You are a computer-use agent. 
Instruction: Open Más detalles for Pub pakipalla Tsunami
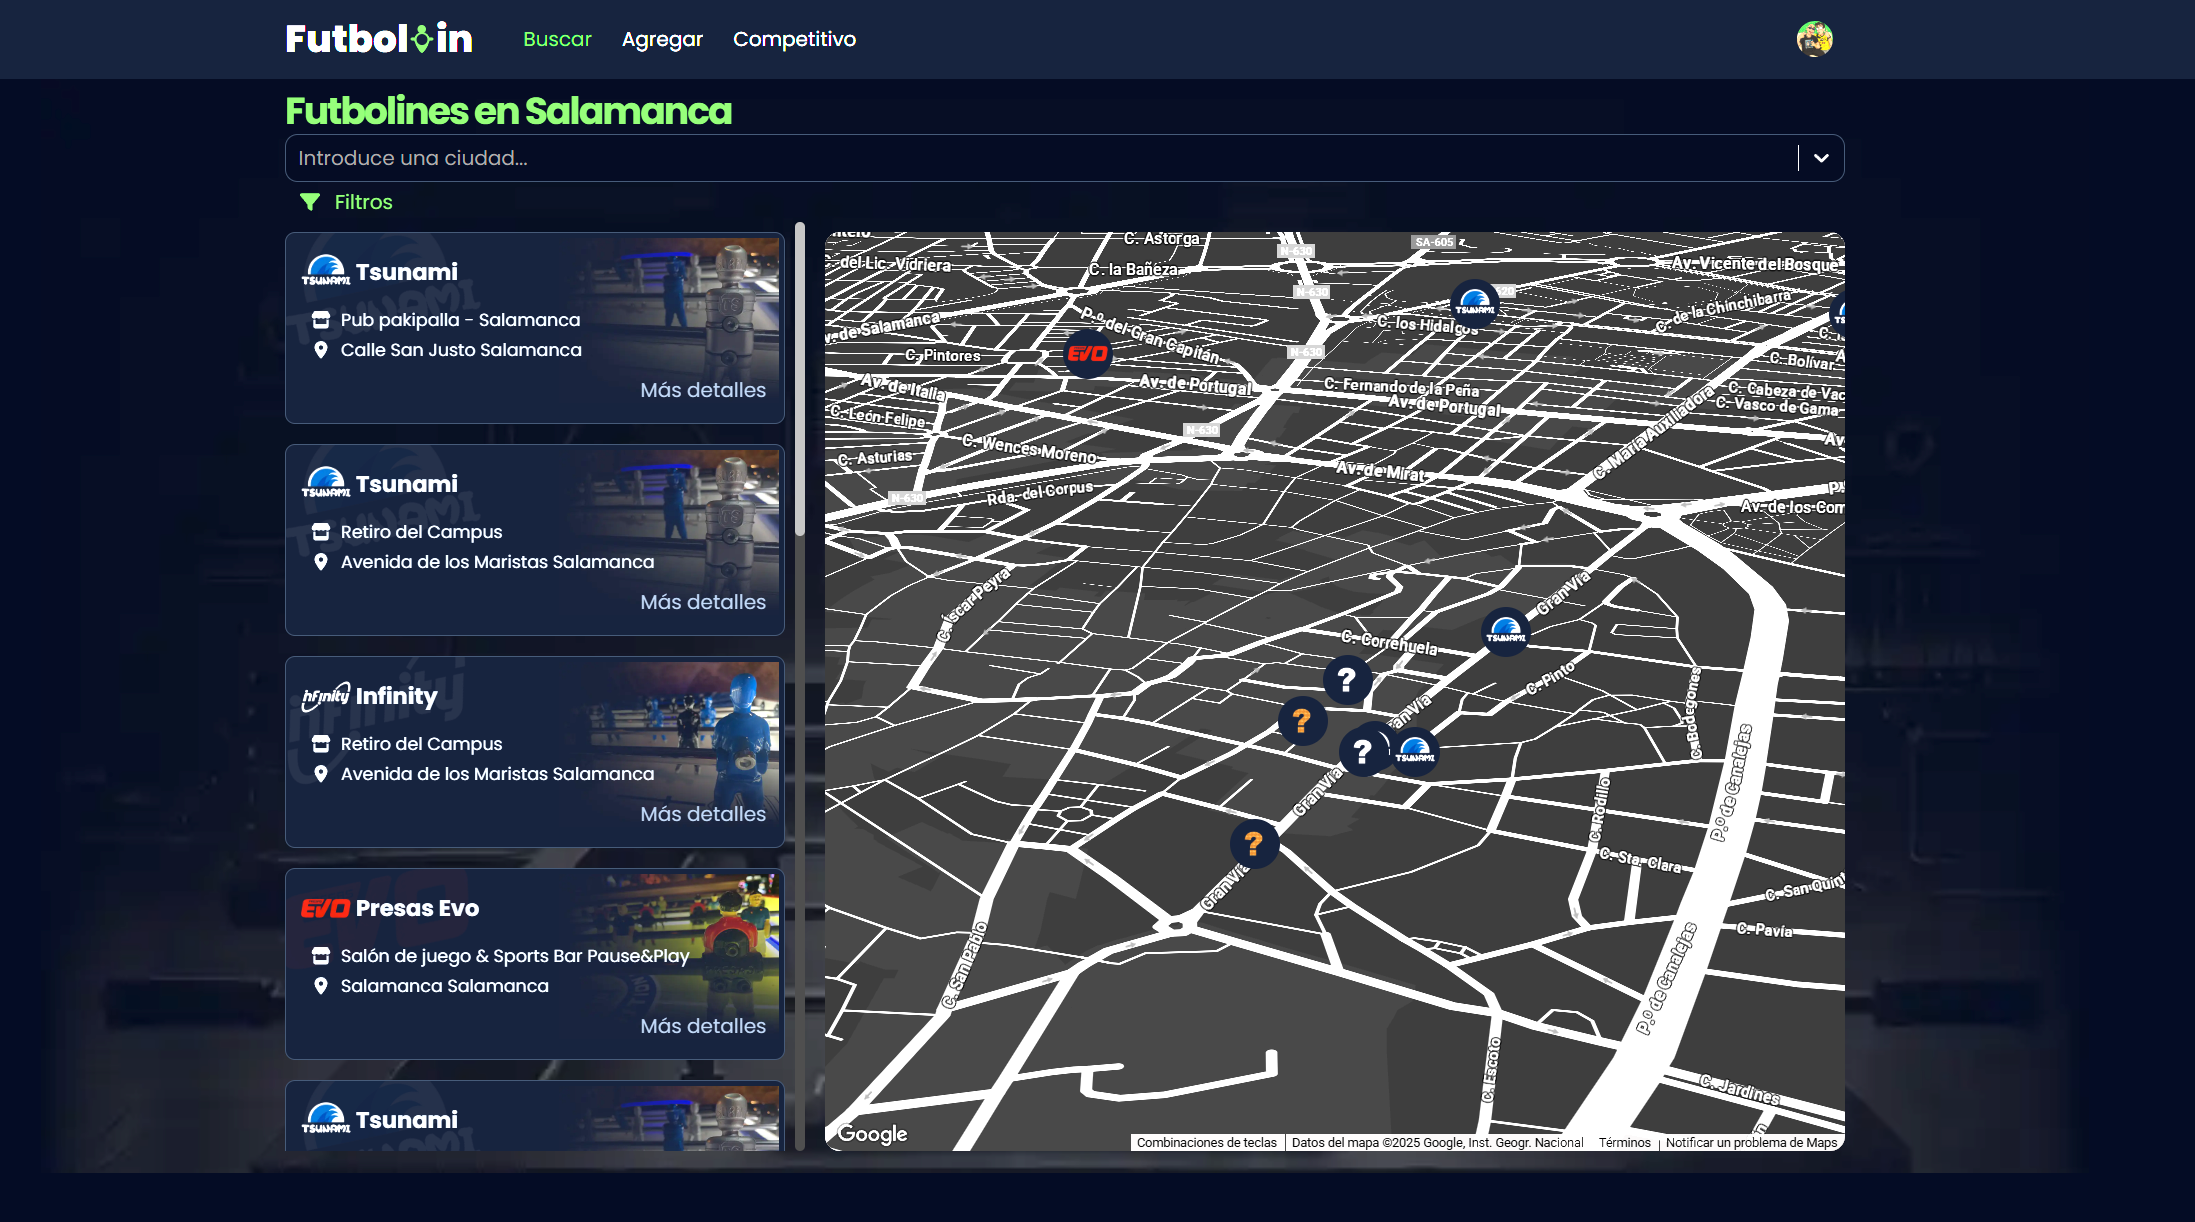tap(703, 390)
